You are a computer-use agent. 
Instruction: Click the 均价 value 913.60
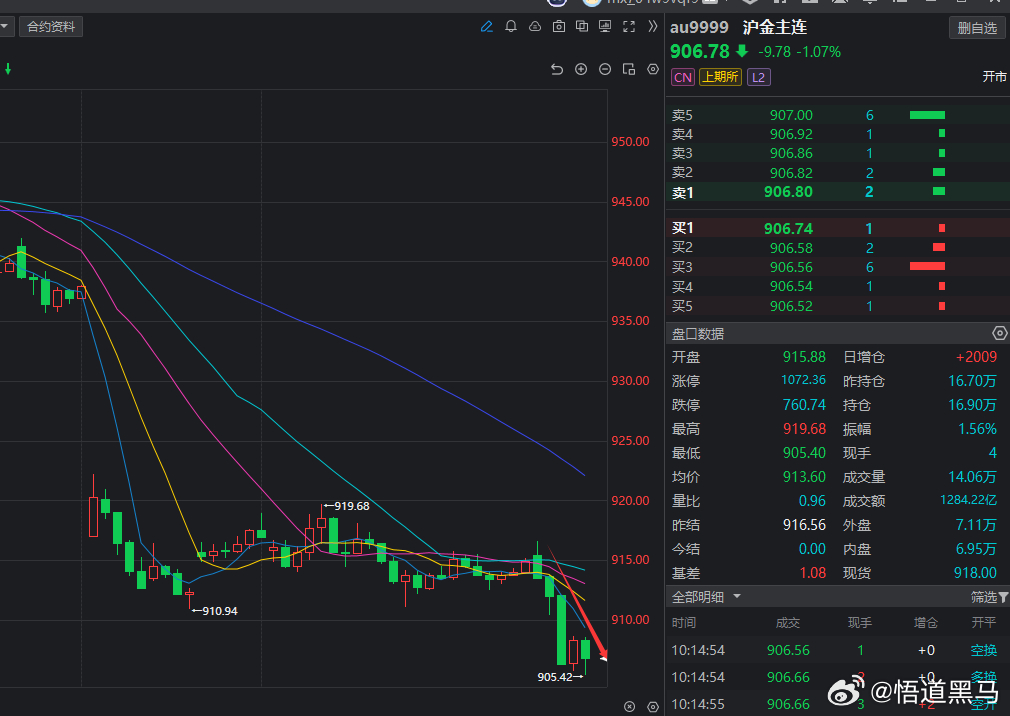pos(804,477)
